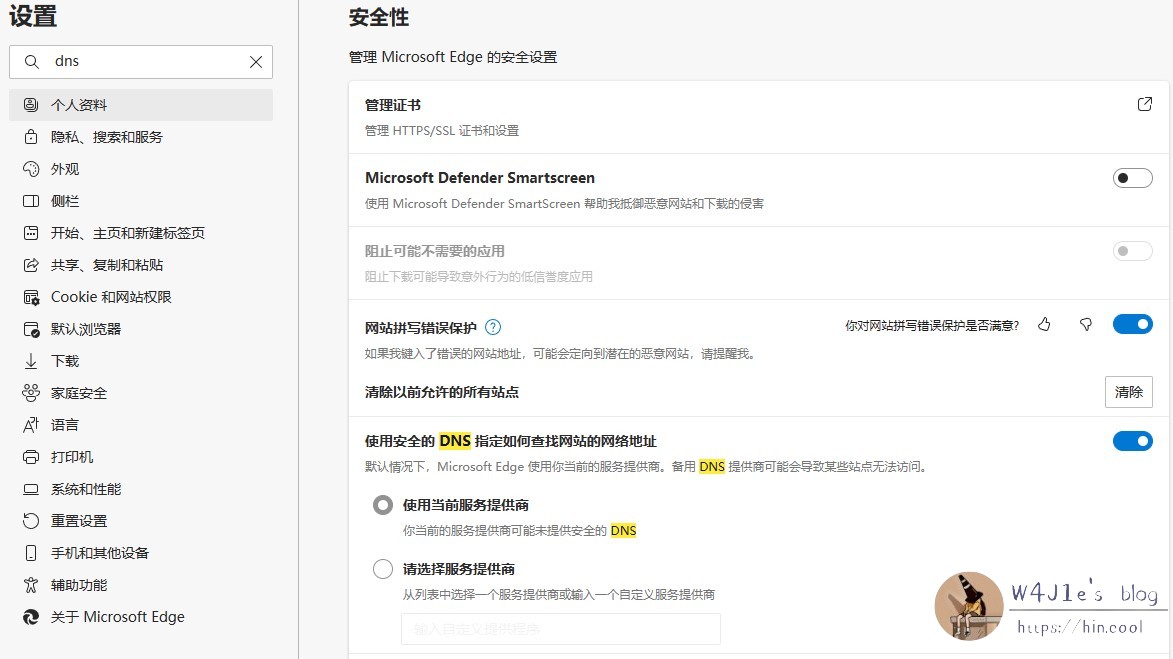
Task: Click the printer icon in sidebar
Action: point(31,457)
